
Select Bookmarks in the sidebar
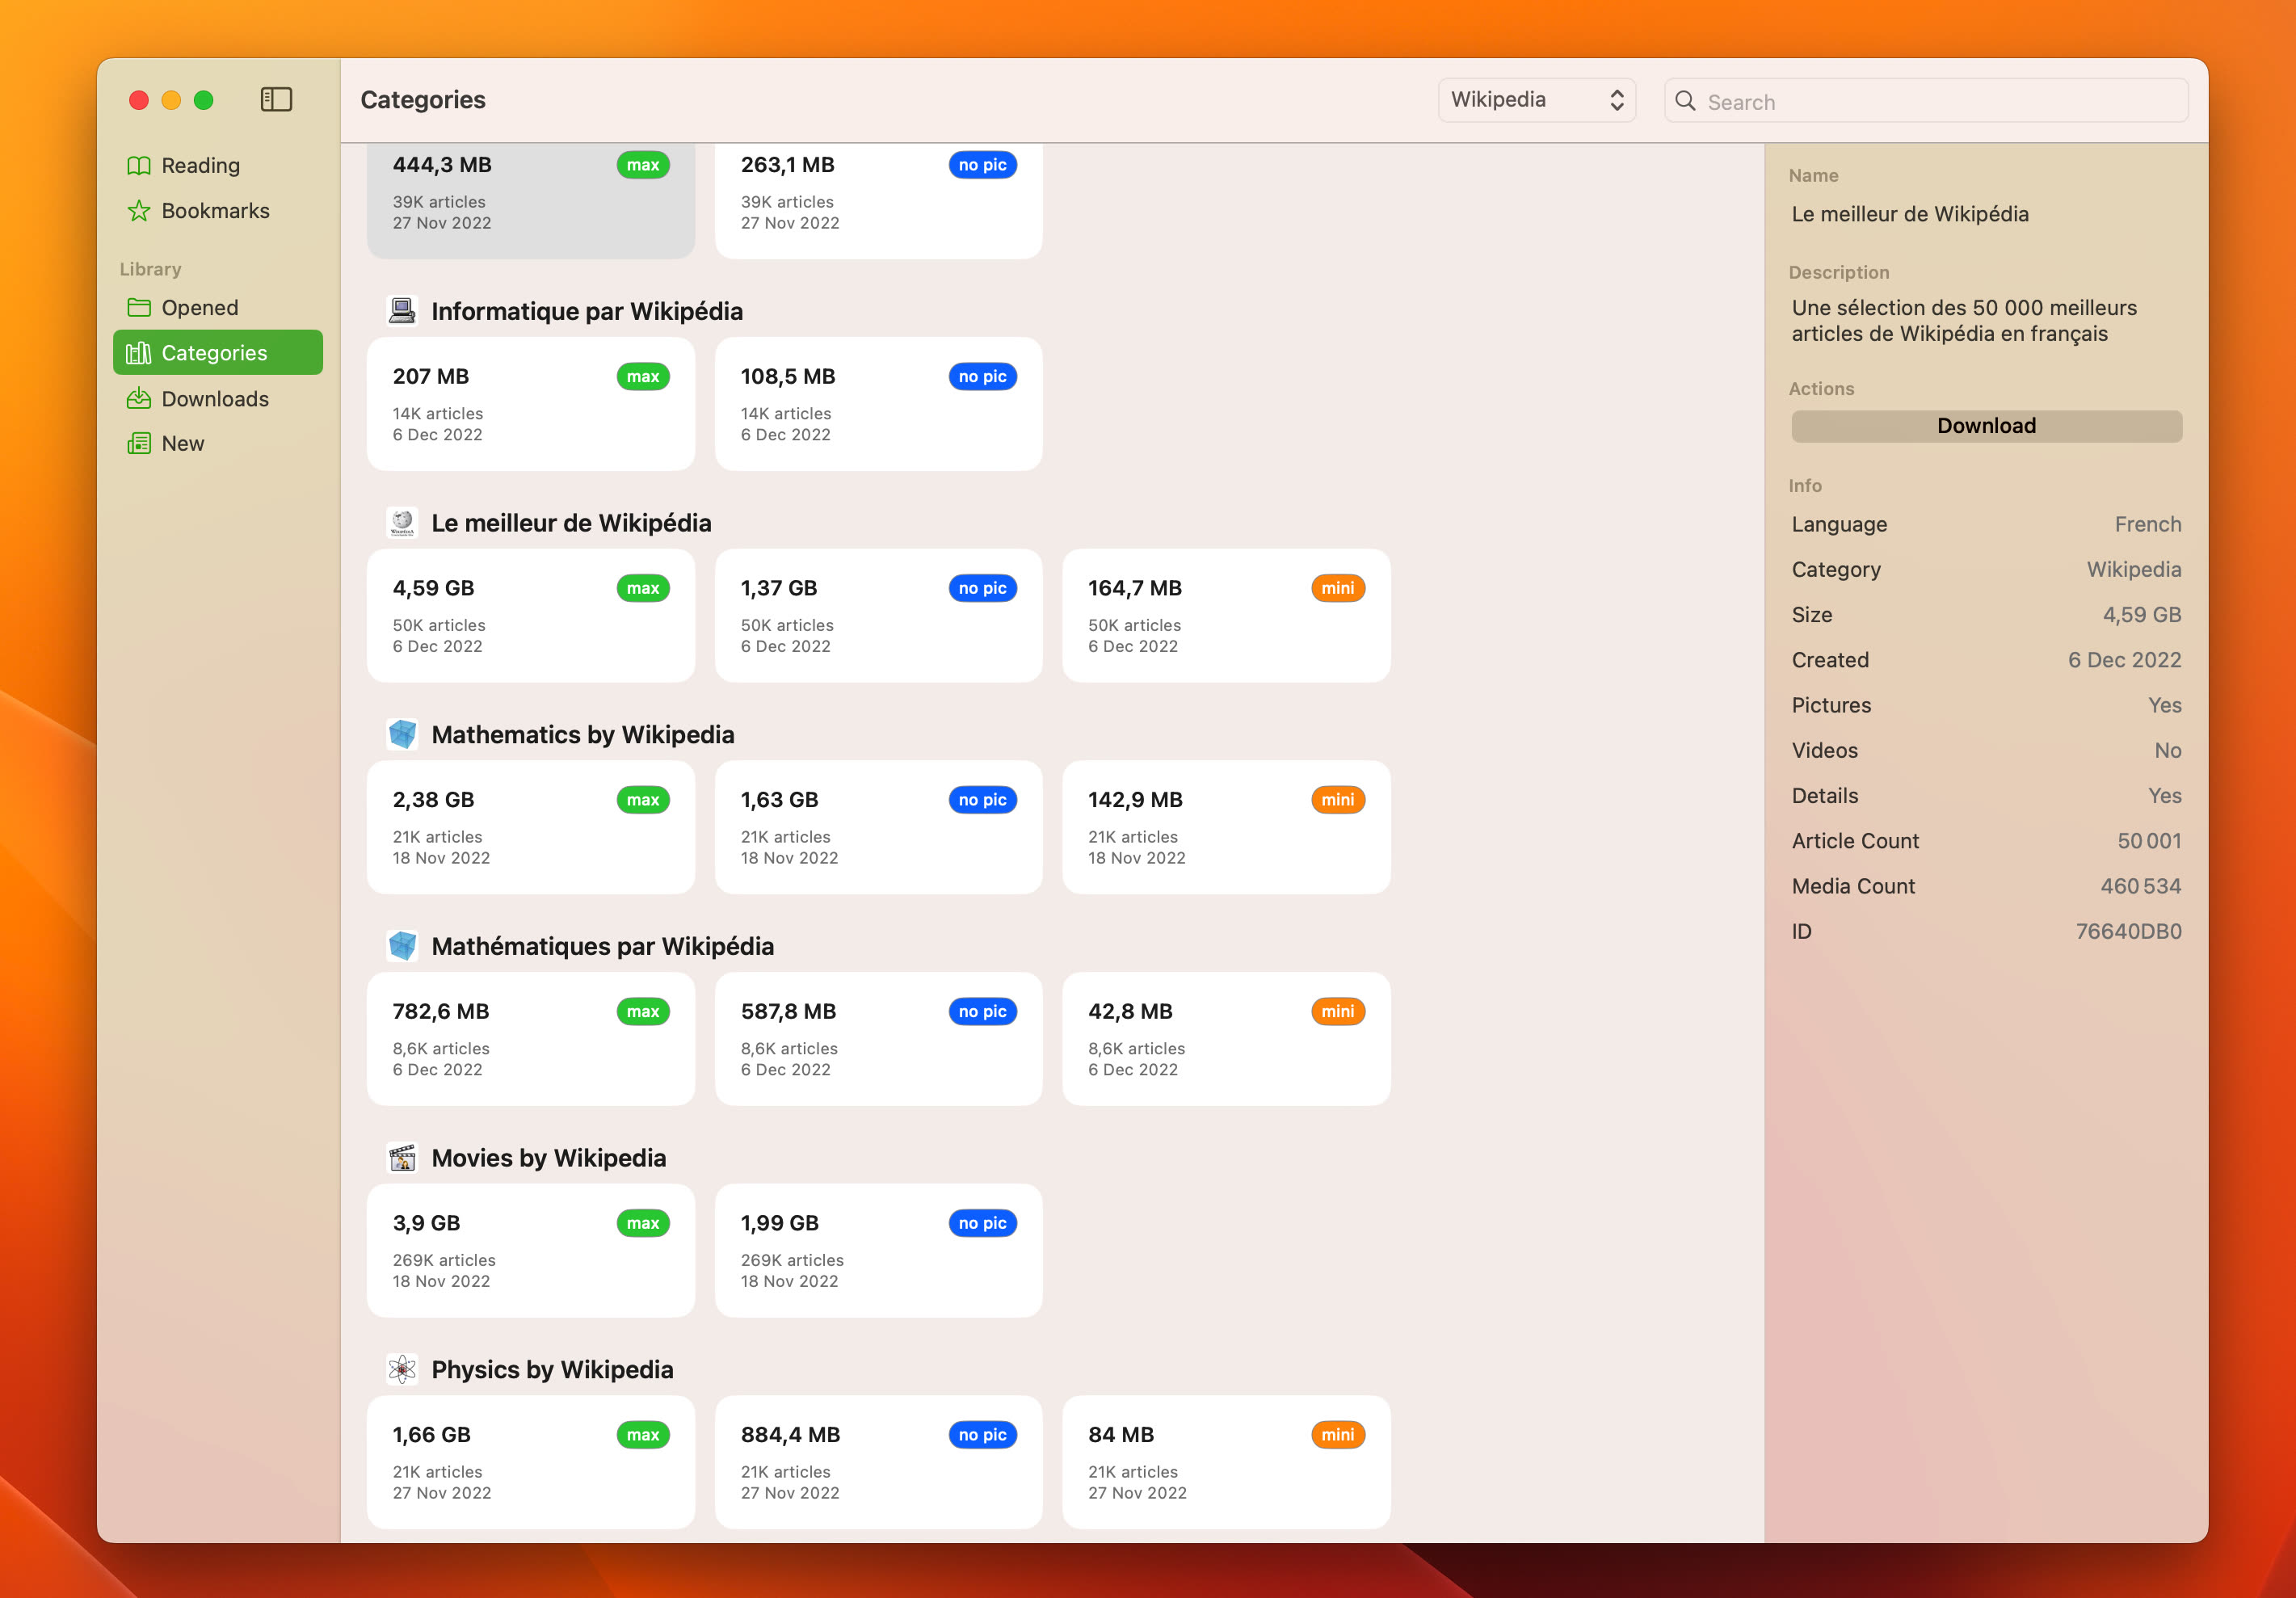click(215, 210)
